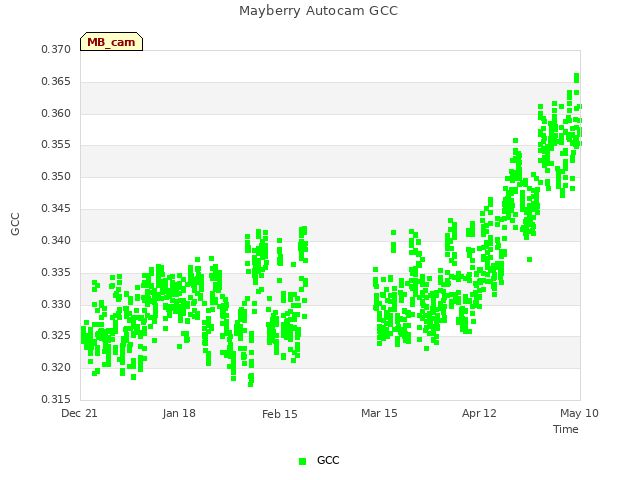Viewport: 640px width, 480px height.
Task: Click the MB_cam label tag
Action: coord(111,42)
